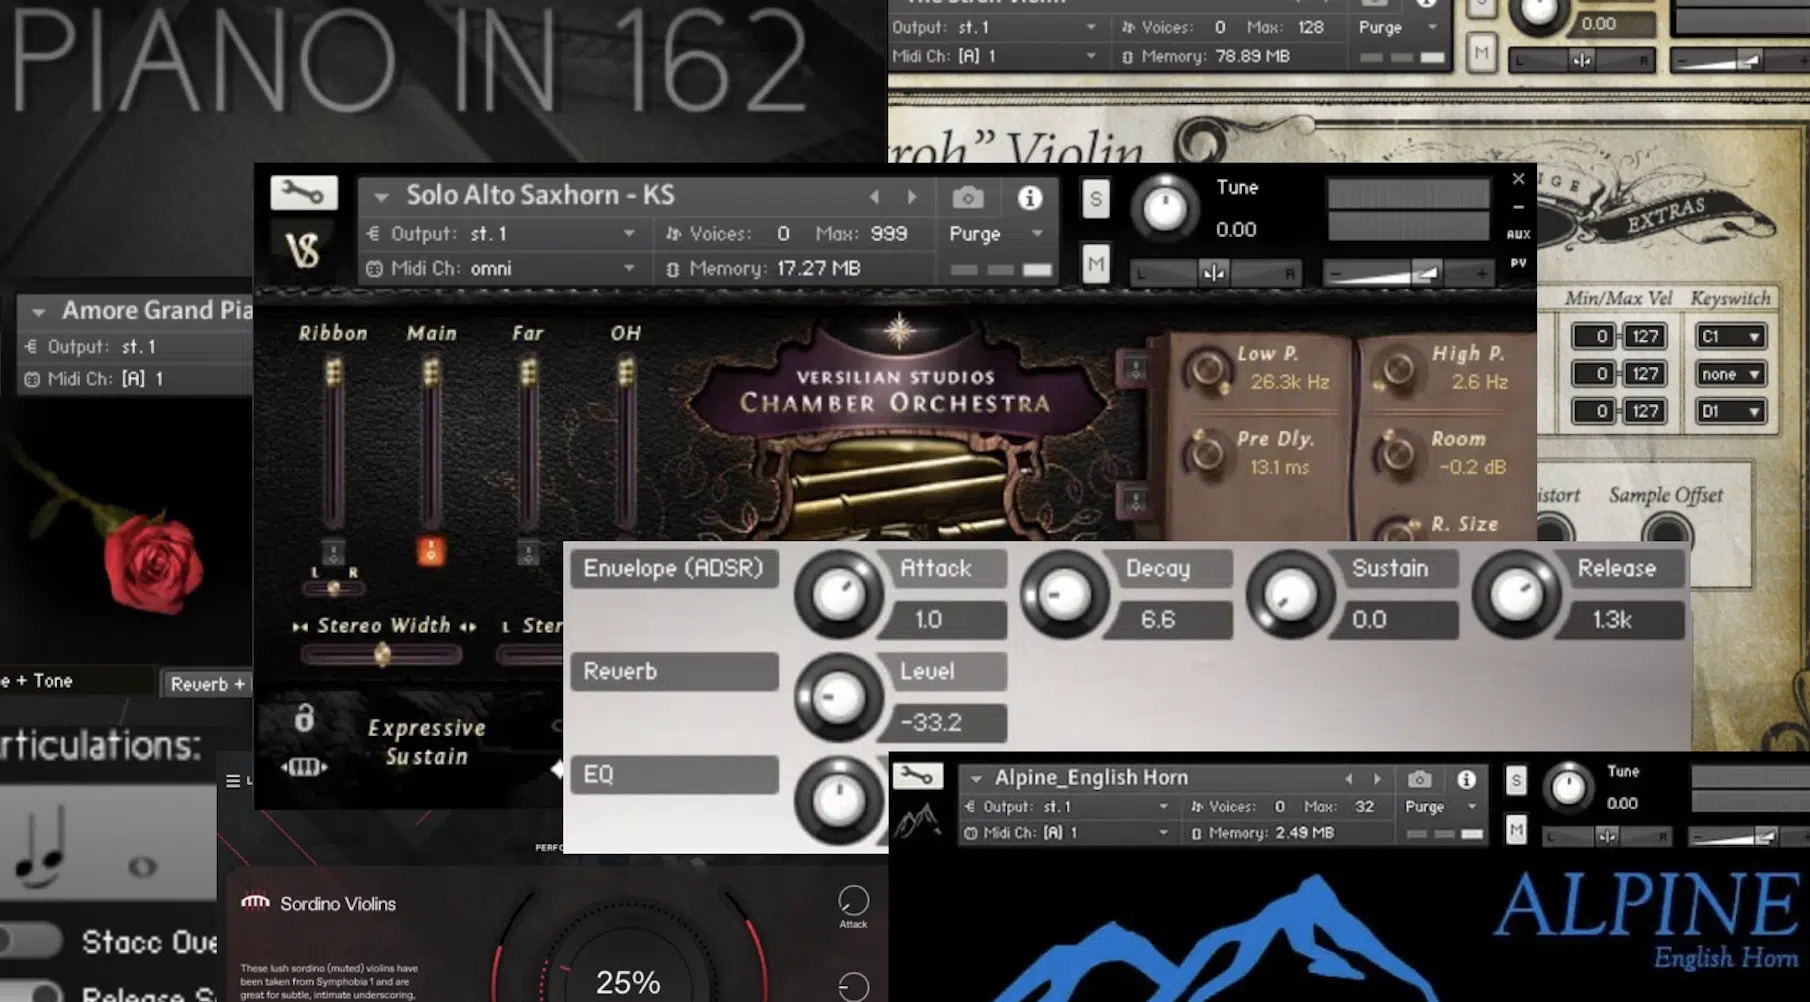This screenshot has height=1002, width=1810.
Task: Open wrench edit mode for Solo Alto Saxhorn
Action: point(304,192)
